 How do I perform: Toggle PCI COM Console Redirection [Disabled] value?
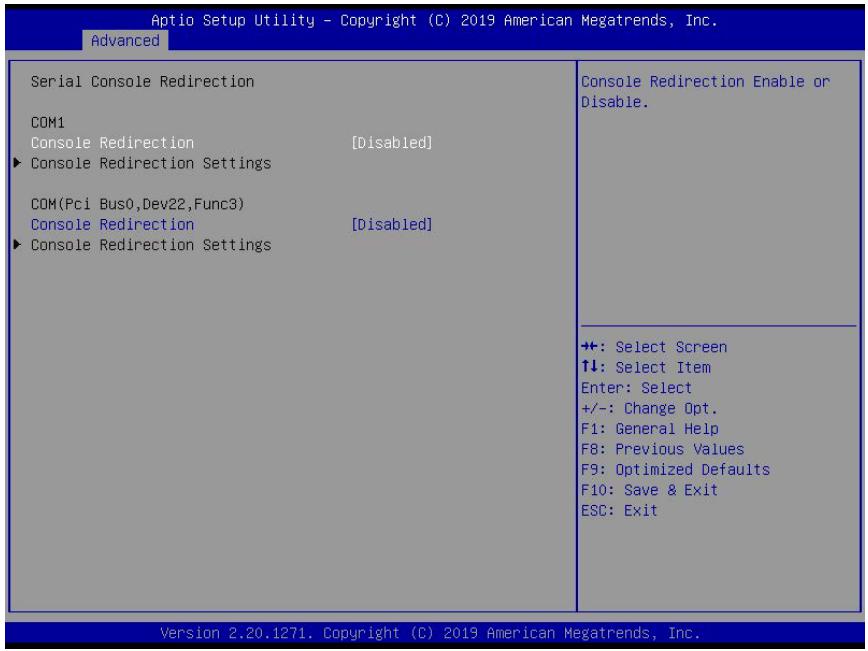point(391,224)
